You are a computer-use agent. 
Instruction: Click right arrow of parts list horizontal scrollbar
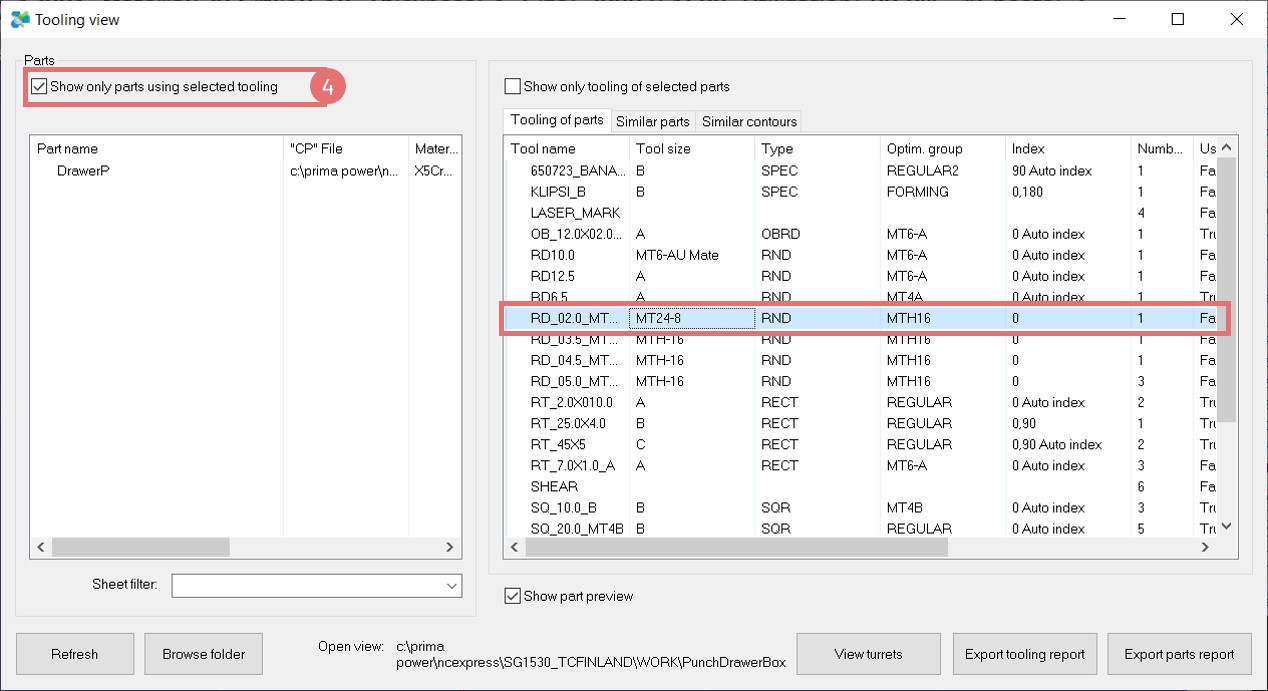[450, 547]
